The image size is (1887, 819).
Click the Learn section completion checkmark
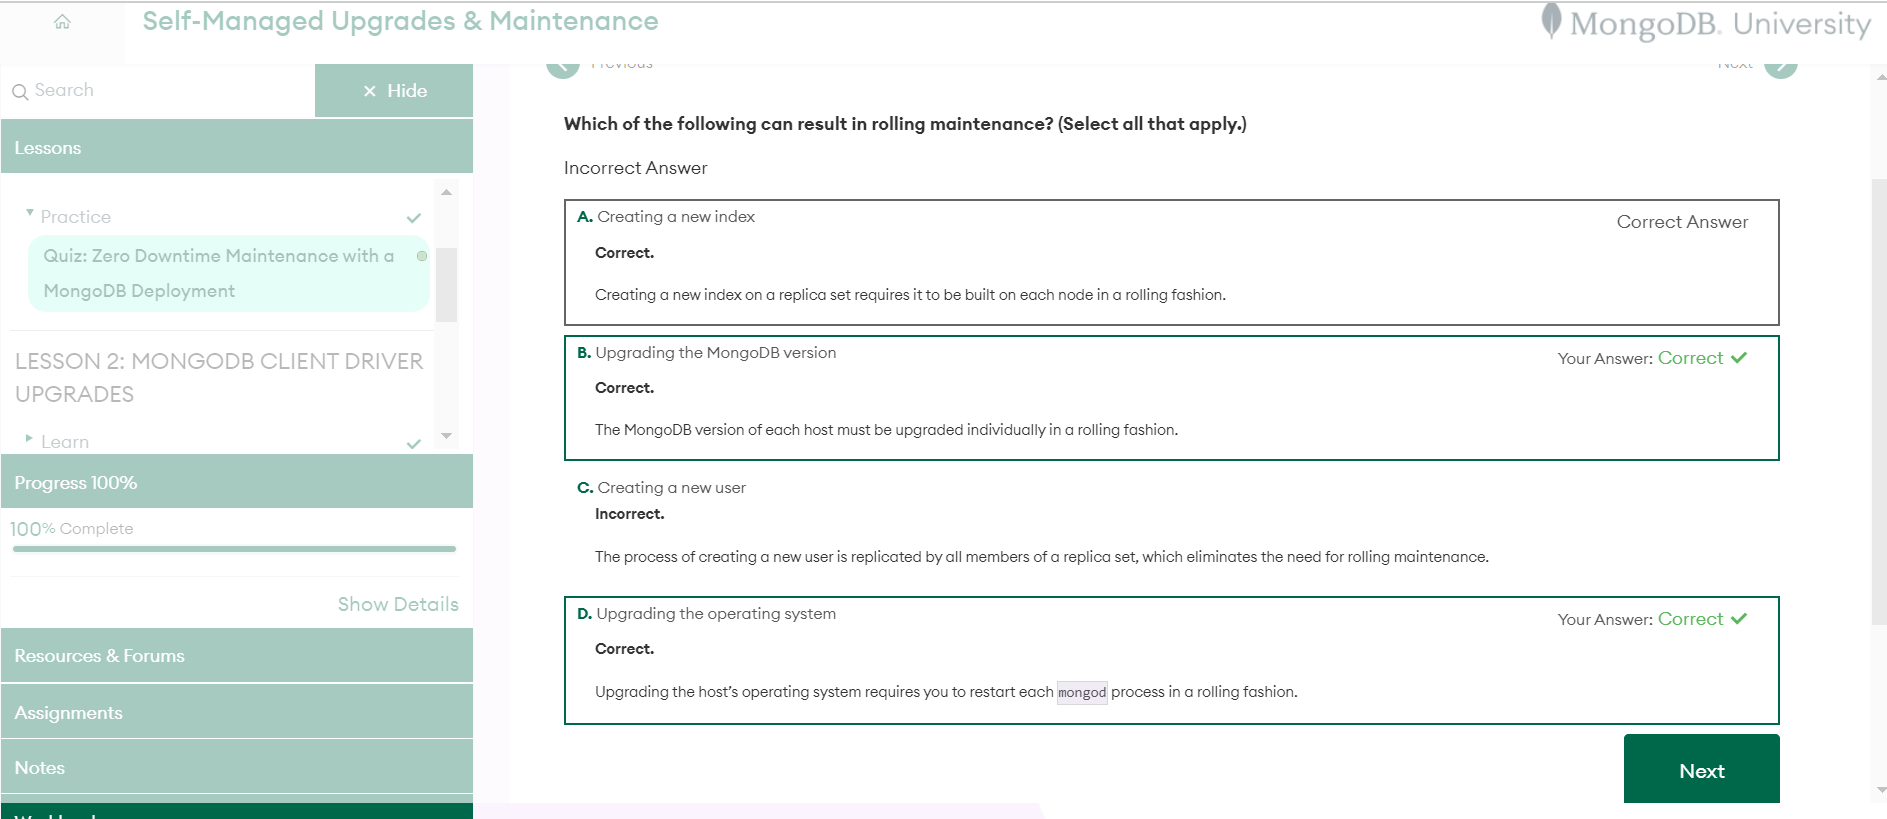pyautogui.click(x=414, y=443)
